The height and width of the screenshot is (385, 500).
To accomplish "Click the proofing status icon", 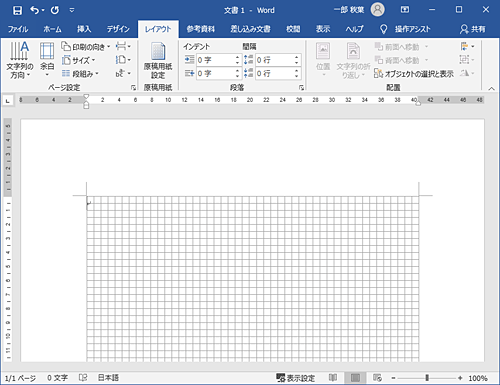I will coord(83,378).
